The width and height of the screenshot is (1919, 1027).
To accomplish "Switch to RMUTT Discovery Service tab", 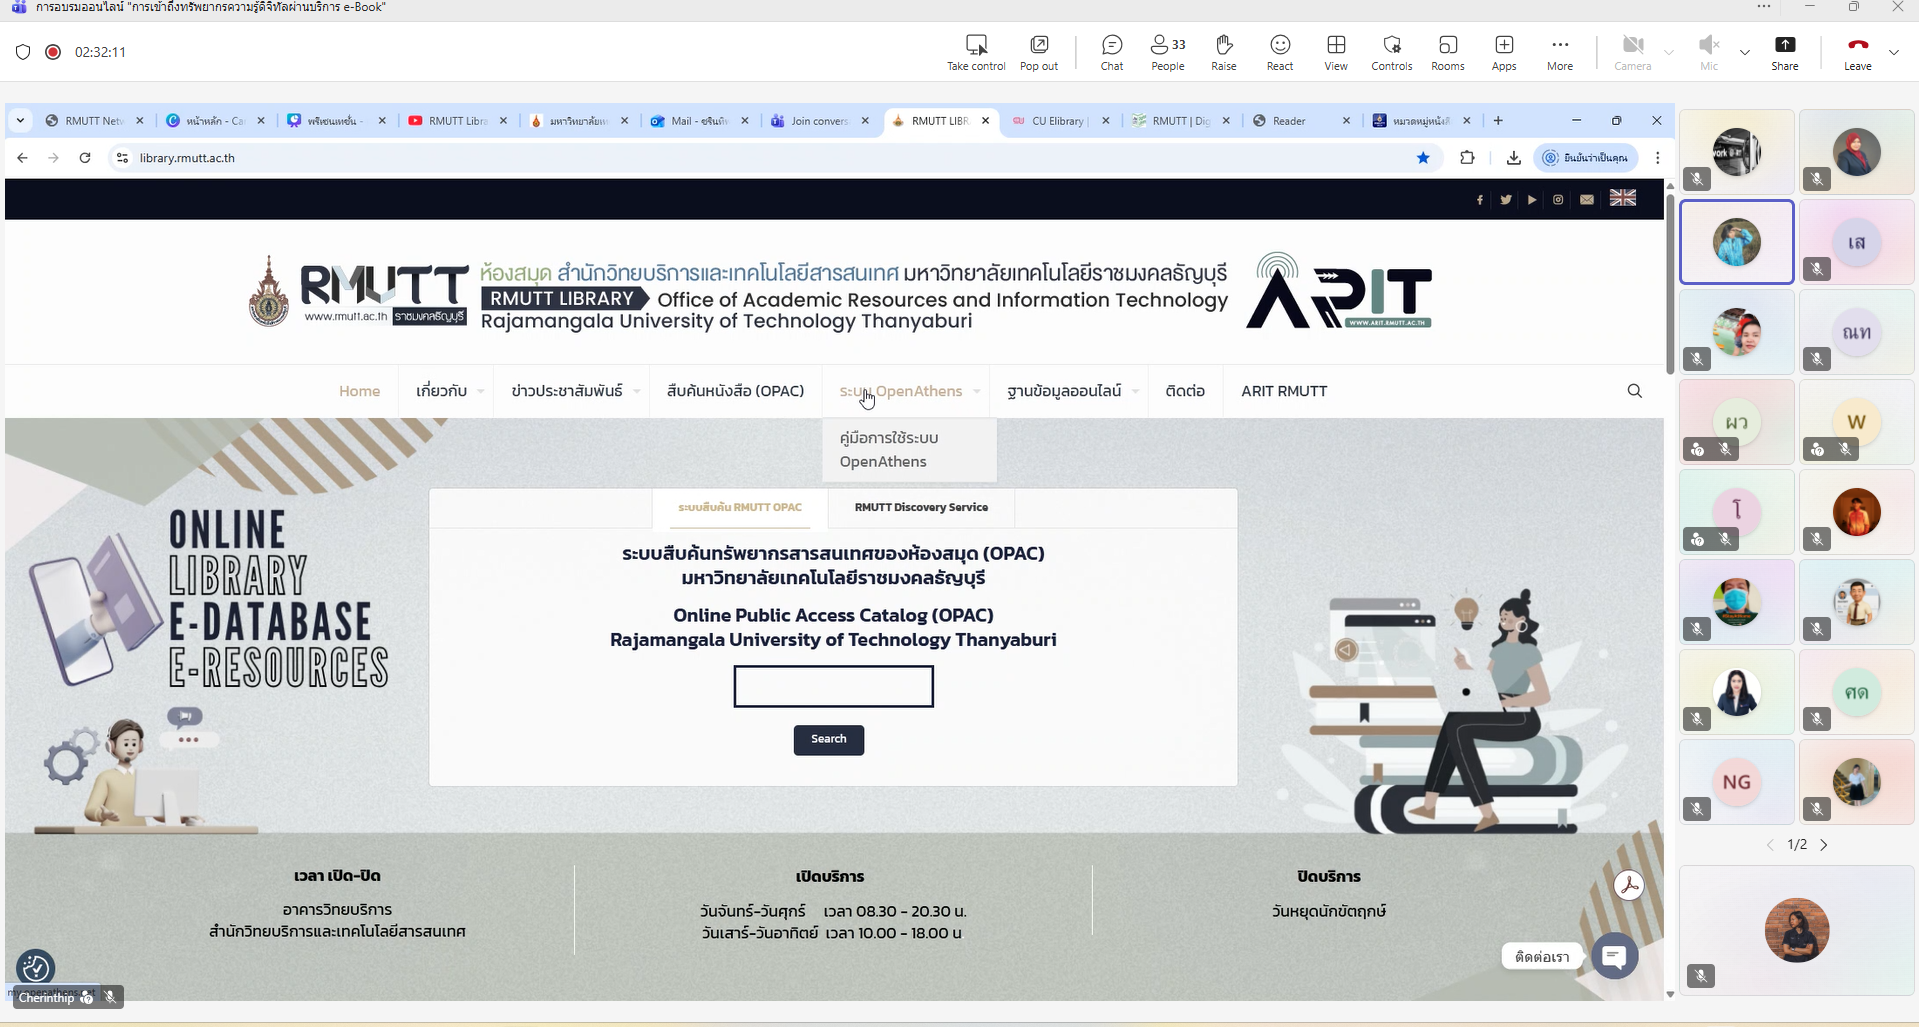I will click(920, 507).
